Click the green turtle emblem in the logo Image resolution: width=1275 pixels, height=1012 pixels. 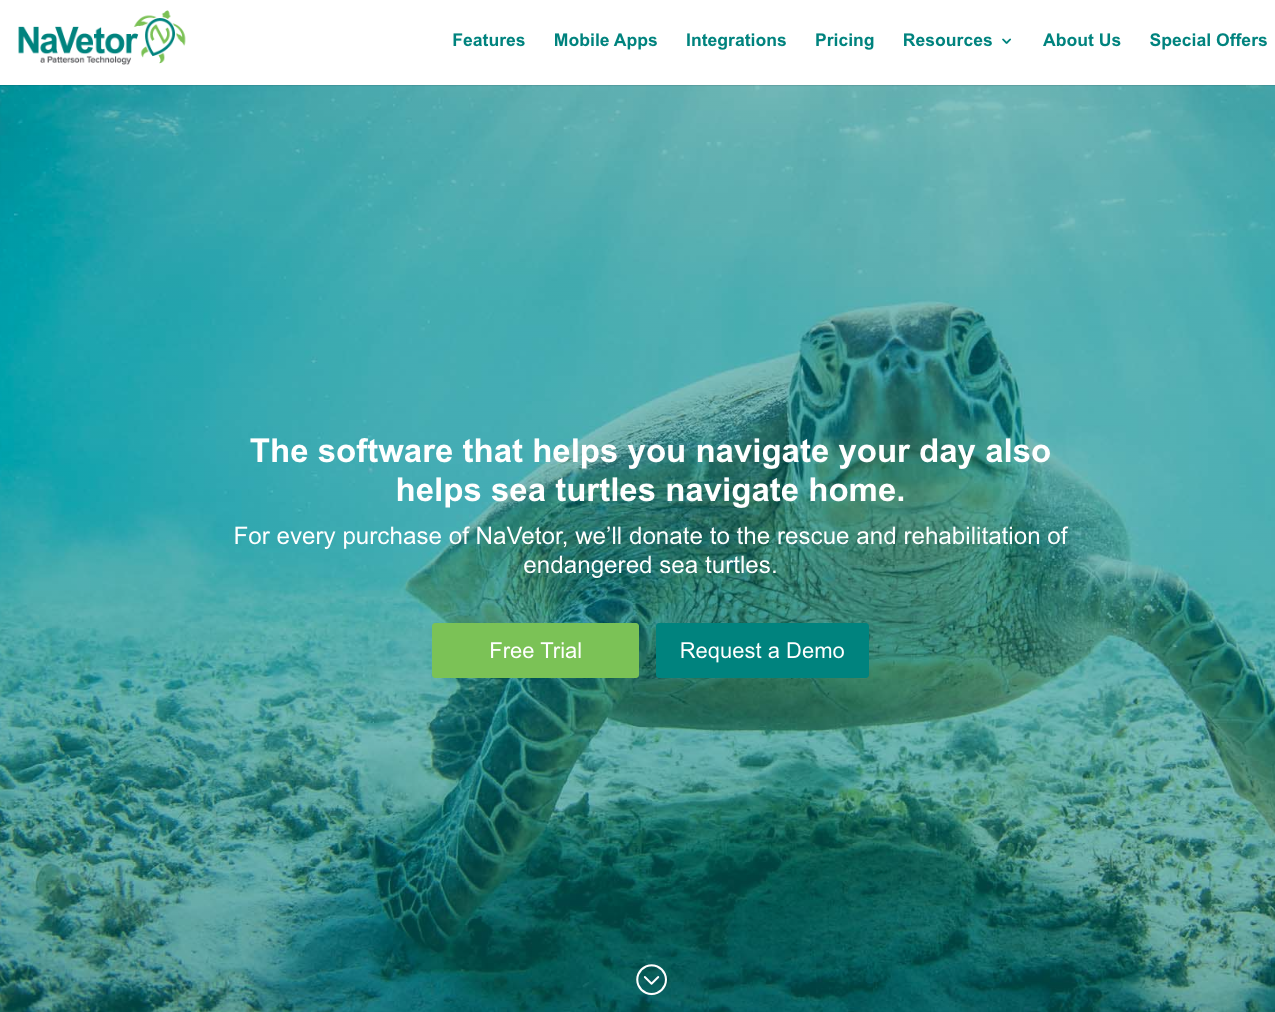pos(163,36)
